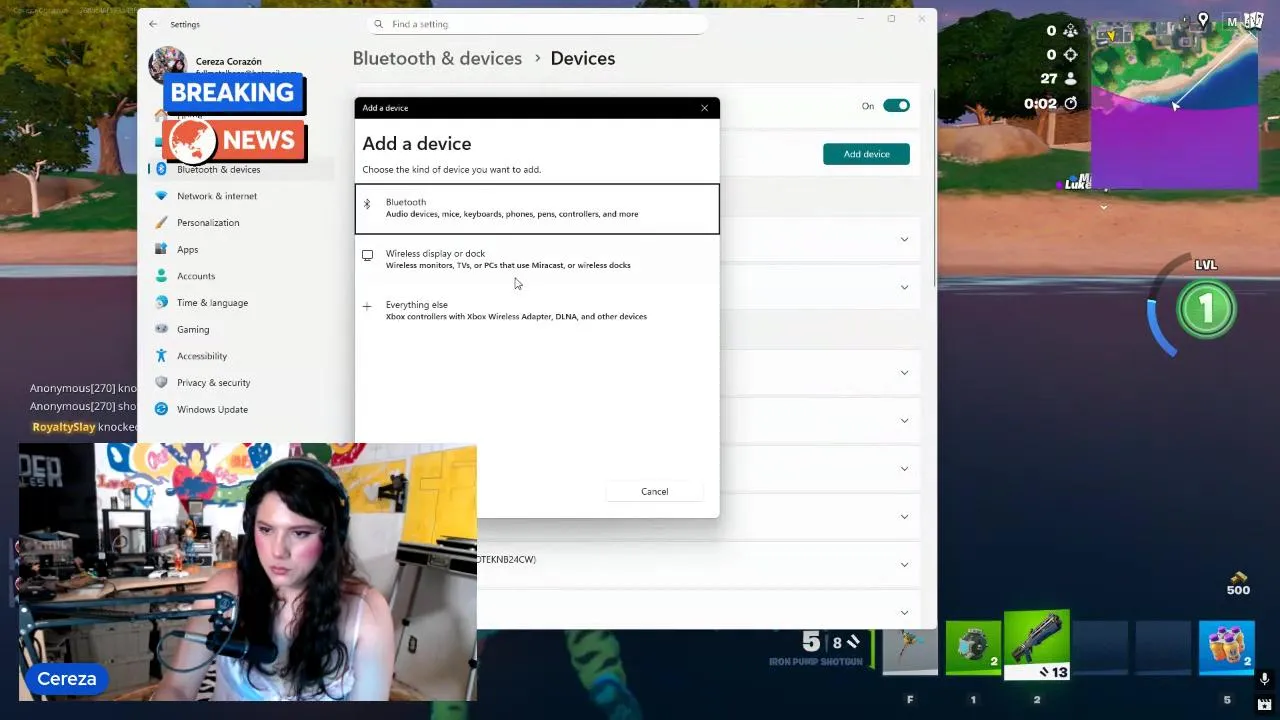Viewport: 1280px width, 720px height.
Task: Click the Bluetooth sidebar icon
Action: pos(161,169)
